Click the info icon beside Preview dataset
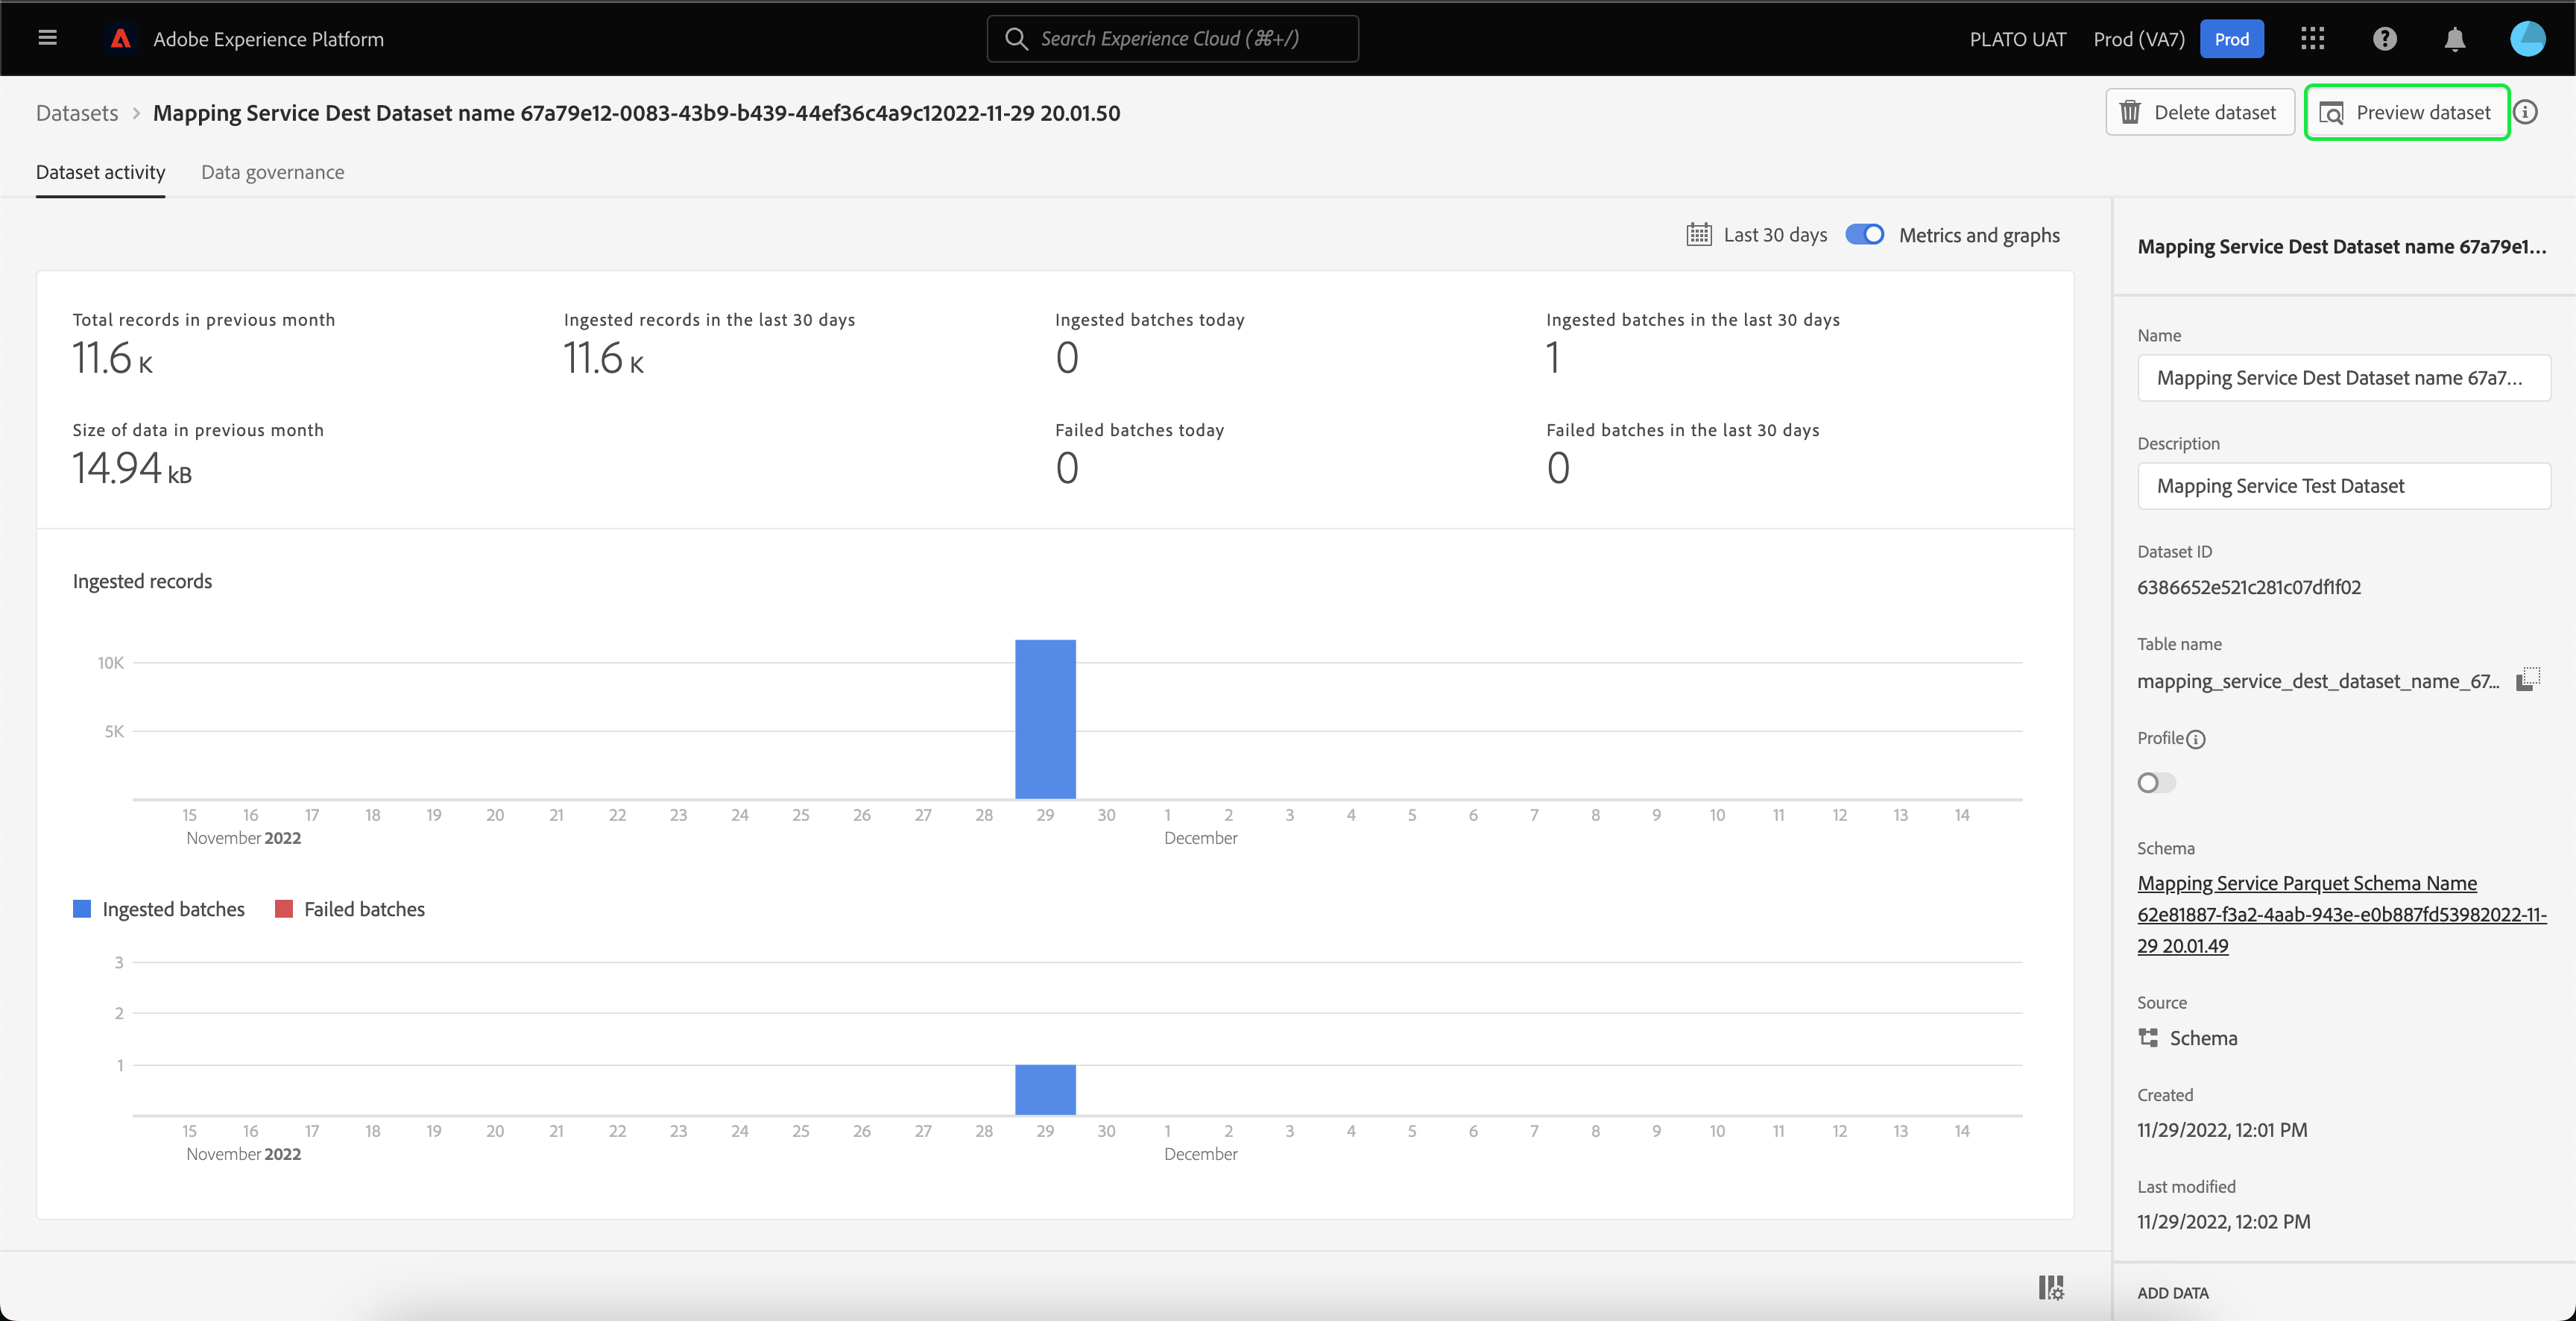 [x=2526, y=112]
